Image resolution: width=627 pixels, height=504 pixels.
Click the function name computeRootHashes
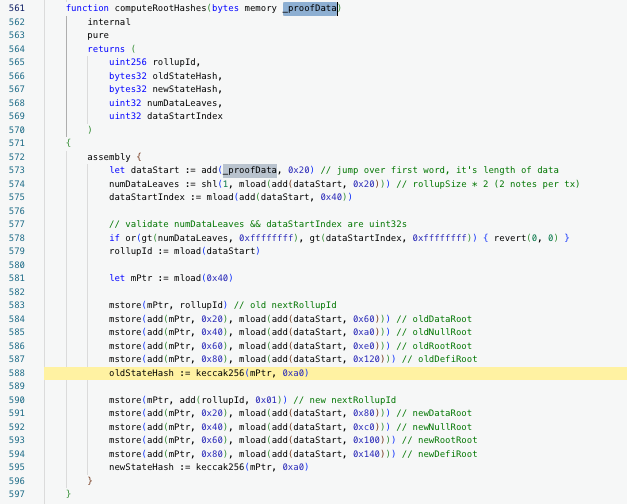pos(160,8)
